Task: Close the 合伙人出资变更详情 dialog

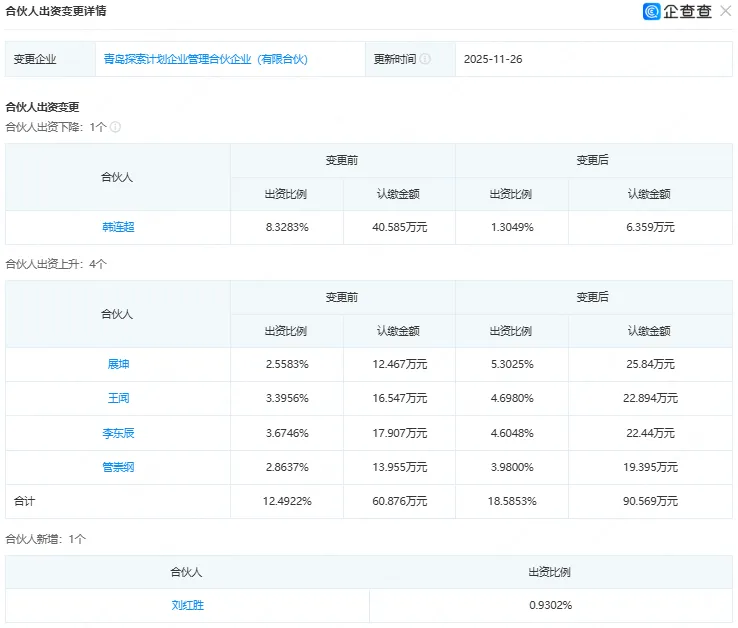Action: point(725,12)
